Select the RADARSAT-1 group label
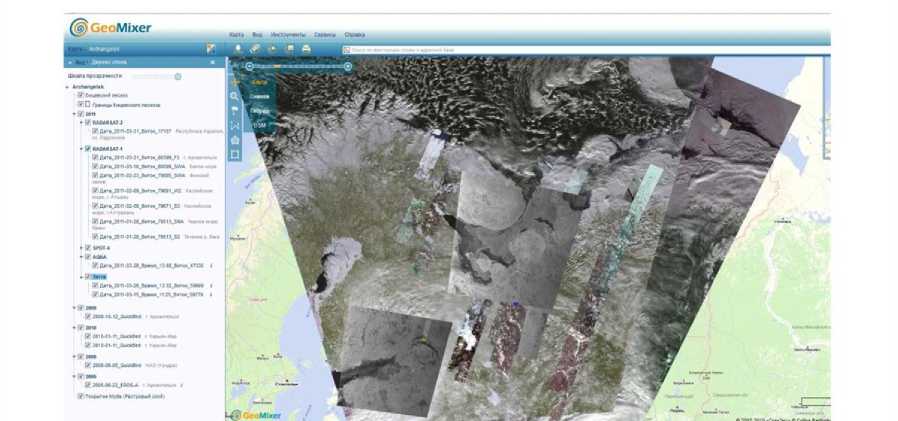This screenshot has width=898, height=421. tap(108, 148)
